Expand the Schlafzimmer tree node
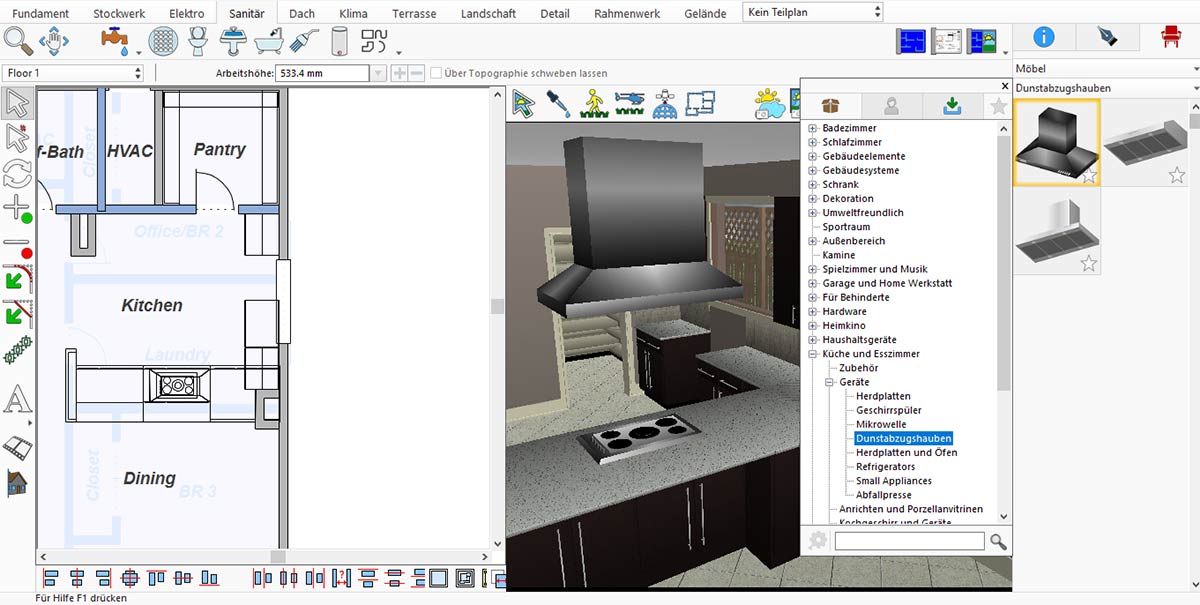The image size is (1200, 605). 813,143
